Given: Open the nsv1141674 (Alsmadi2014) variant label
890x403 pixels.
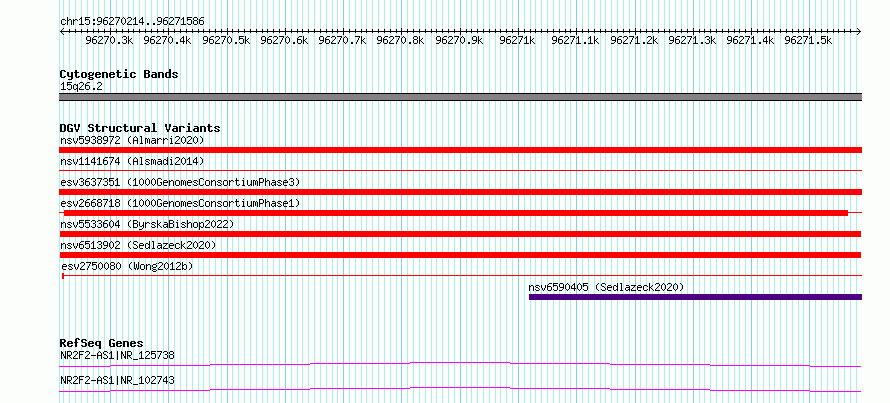Looking at the screenshot, I should pos(132,161).
